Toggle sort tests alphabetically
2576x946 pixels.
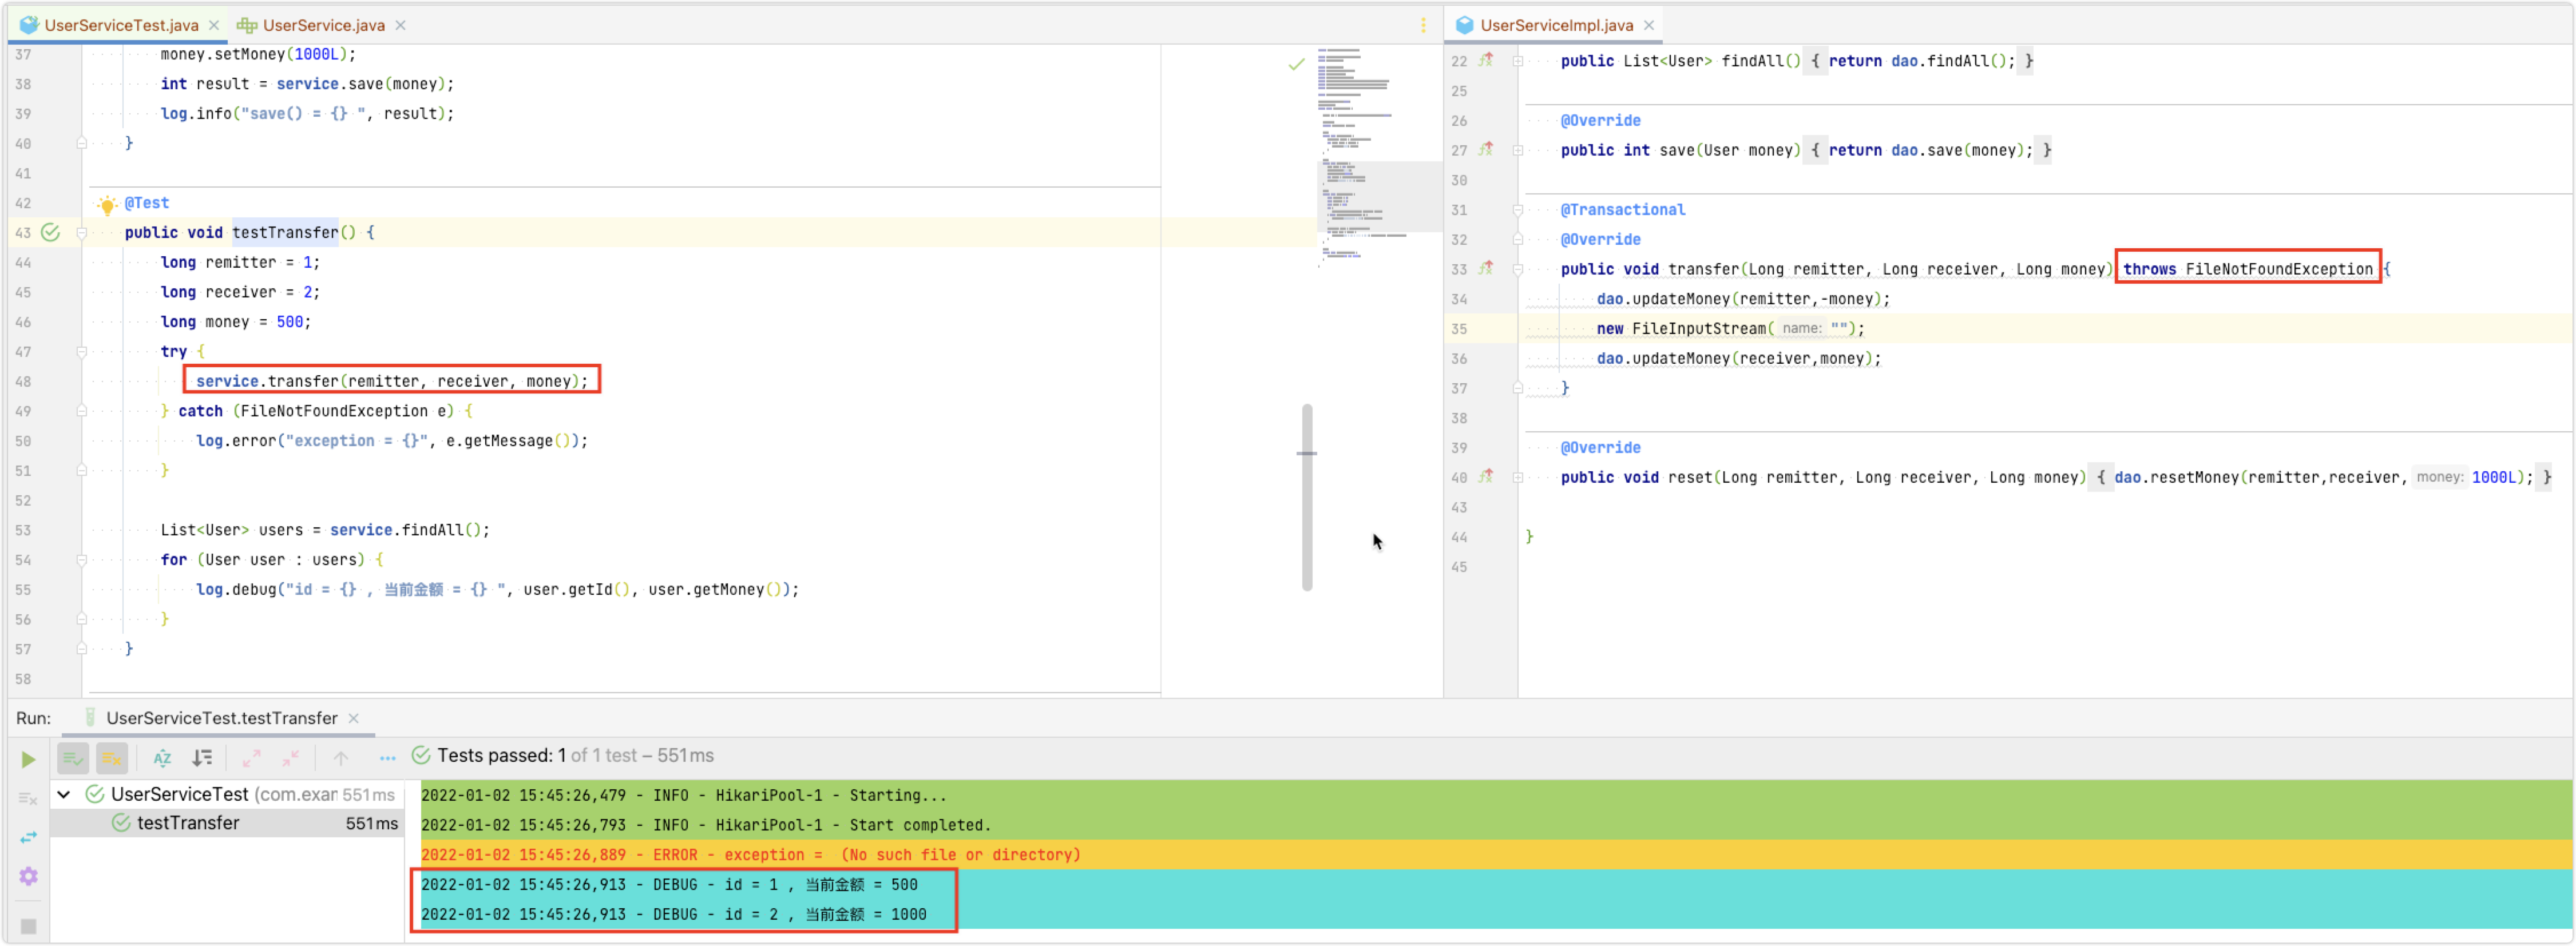162,759
